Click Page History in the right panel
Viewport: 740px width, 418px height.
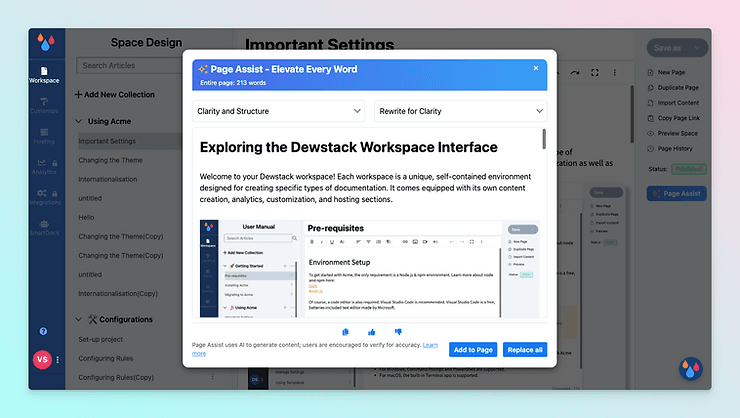point(670,149)
